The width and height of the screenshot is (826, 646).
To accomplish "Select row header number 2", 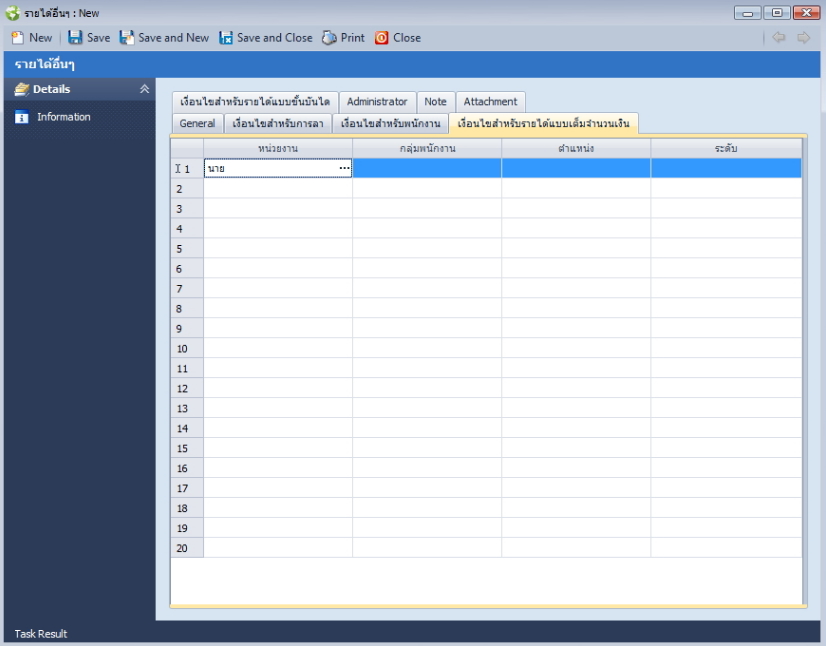I will [x=187, y=189].
